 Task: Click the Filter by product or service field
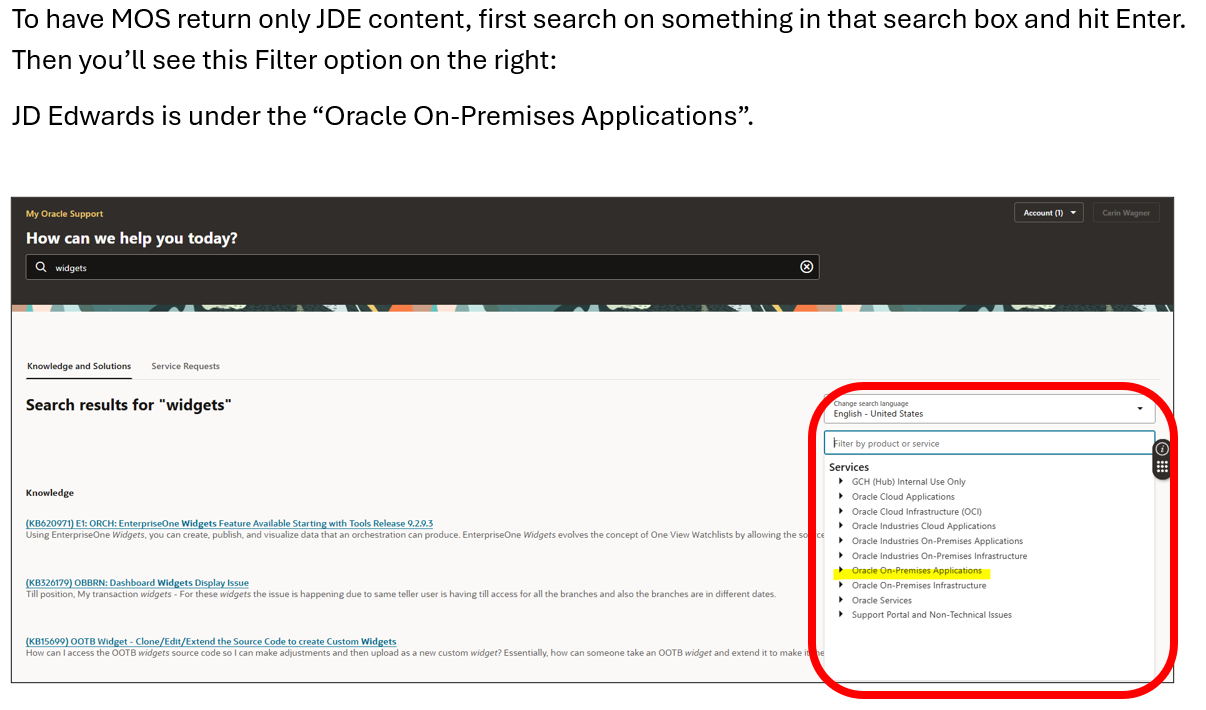(988, 443)
